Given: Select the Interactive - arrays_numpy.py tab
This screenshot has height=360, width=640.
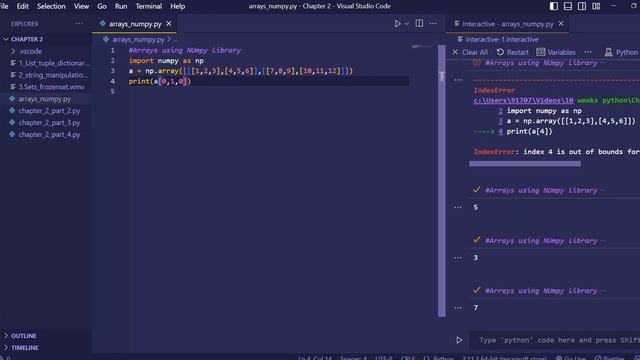Looking at the screenshot, I should coord(507,24).
